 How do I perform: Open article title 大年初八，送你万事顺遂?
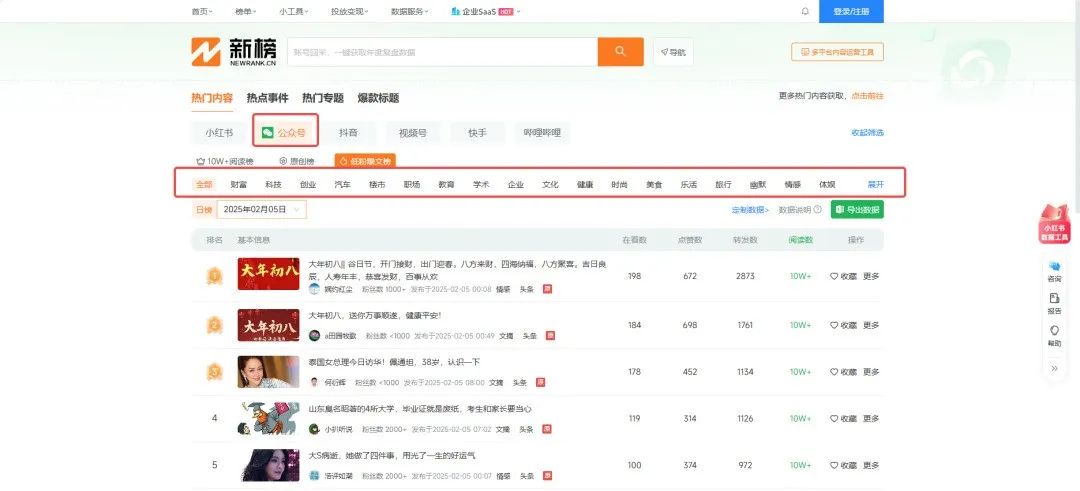375,315
